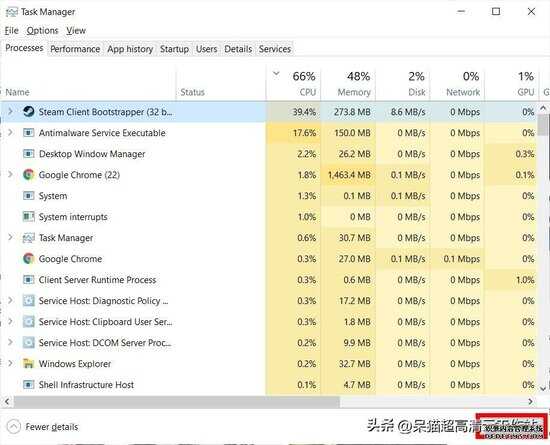
Task: Click the vertical scrollbar thumb
Action: [x=543, y=124]
